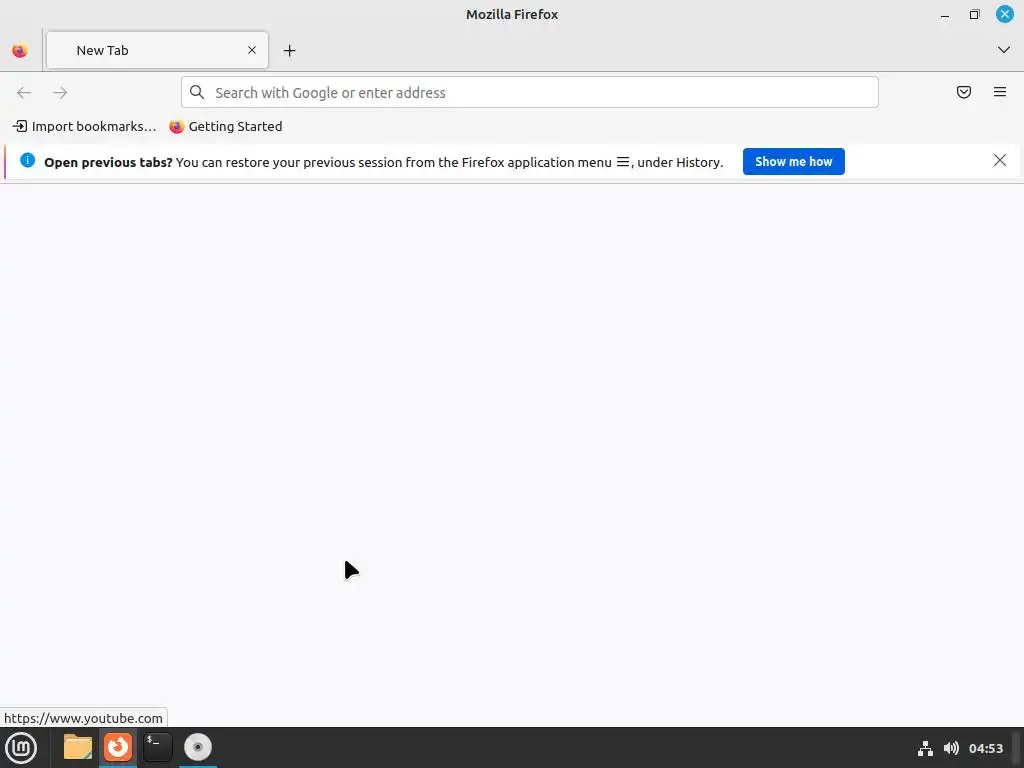The image size is (1024, 768).
Task: Expand the list all tabs chevron
Action: pos(1004,50)
